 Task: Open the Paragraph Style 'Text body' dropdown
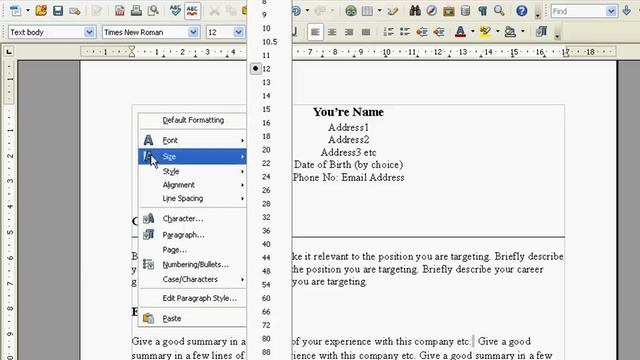click(x=89, y=32)
